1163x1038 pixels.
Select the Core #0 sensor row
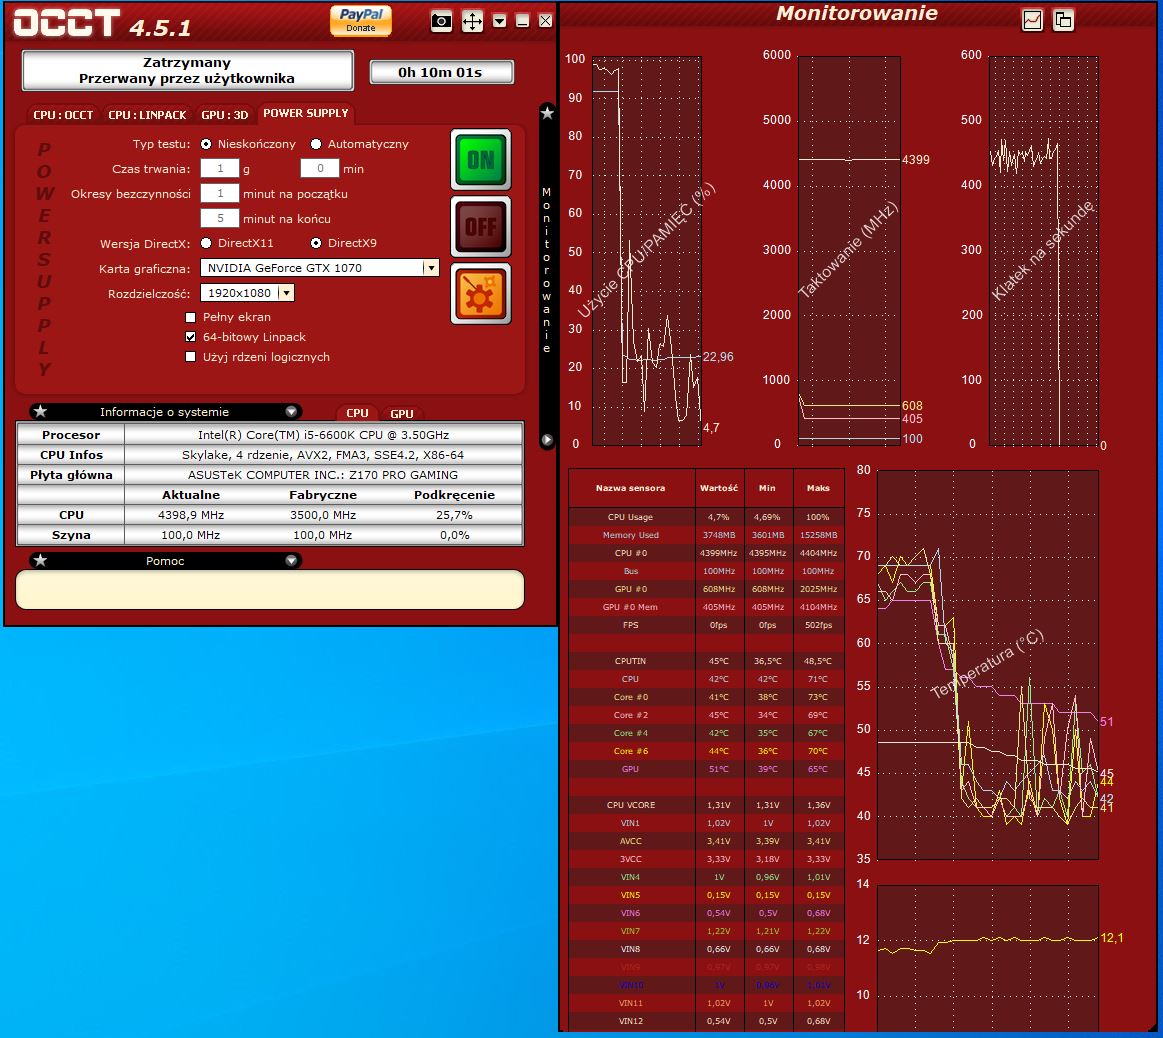[x=706, y=697]
